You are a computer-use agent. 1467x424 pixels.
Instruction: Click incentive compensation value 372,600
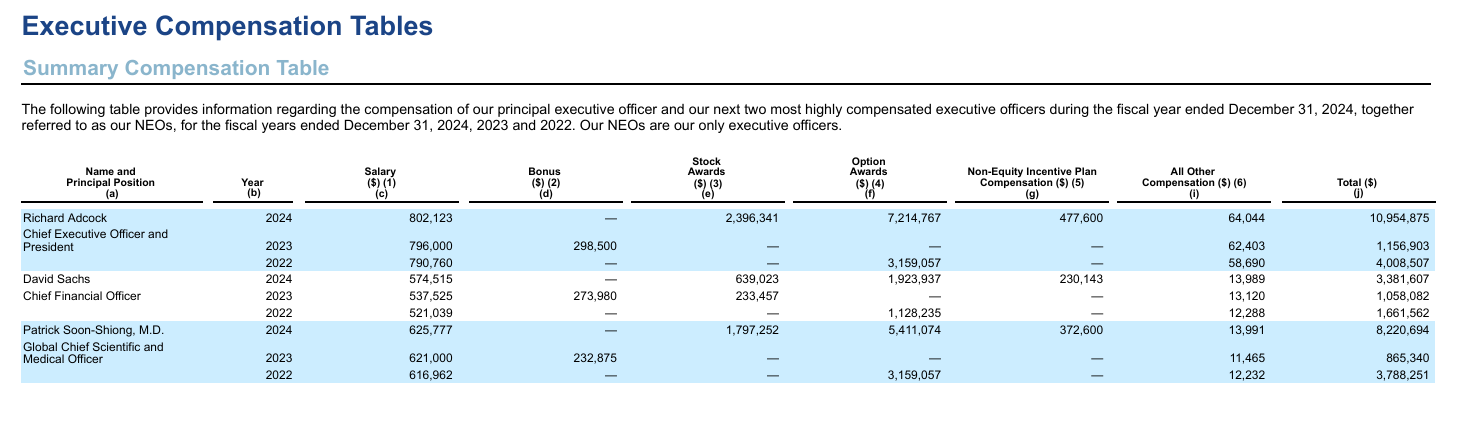[x=1081, y=329]
